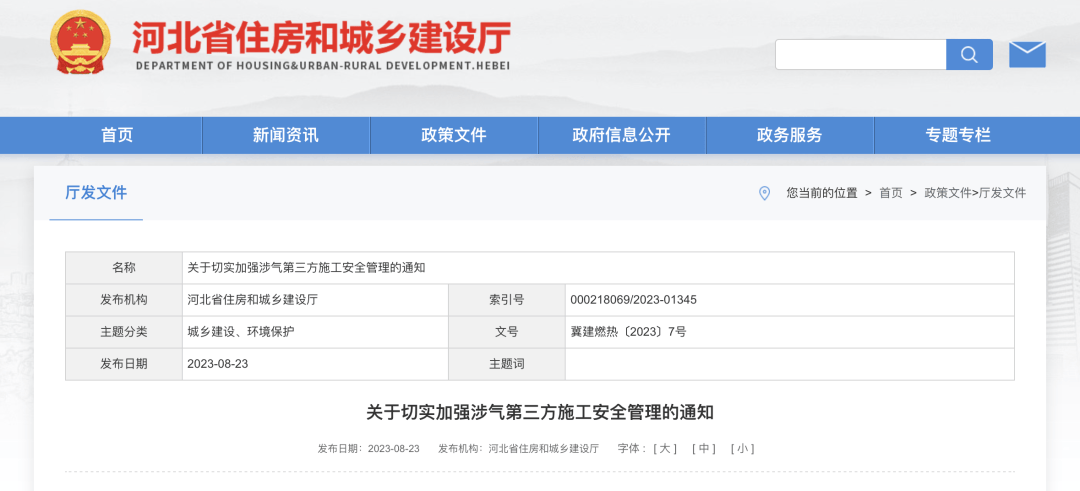1080x491 pixels.
Task: Open the 首页 navigation tab
Action: click(x=117, y=135)
